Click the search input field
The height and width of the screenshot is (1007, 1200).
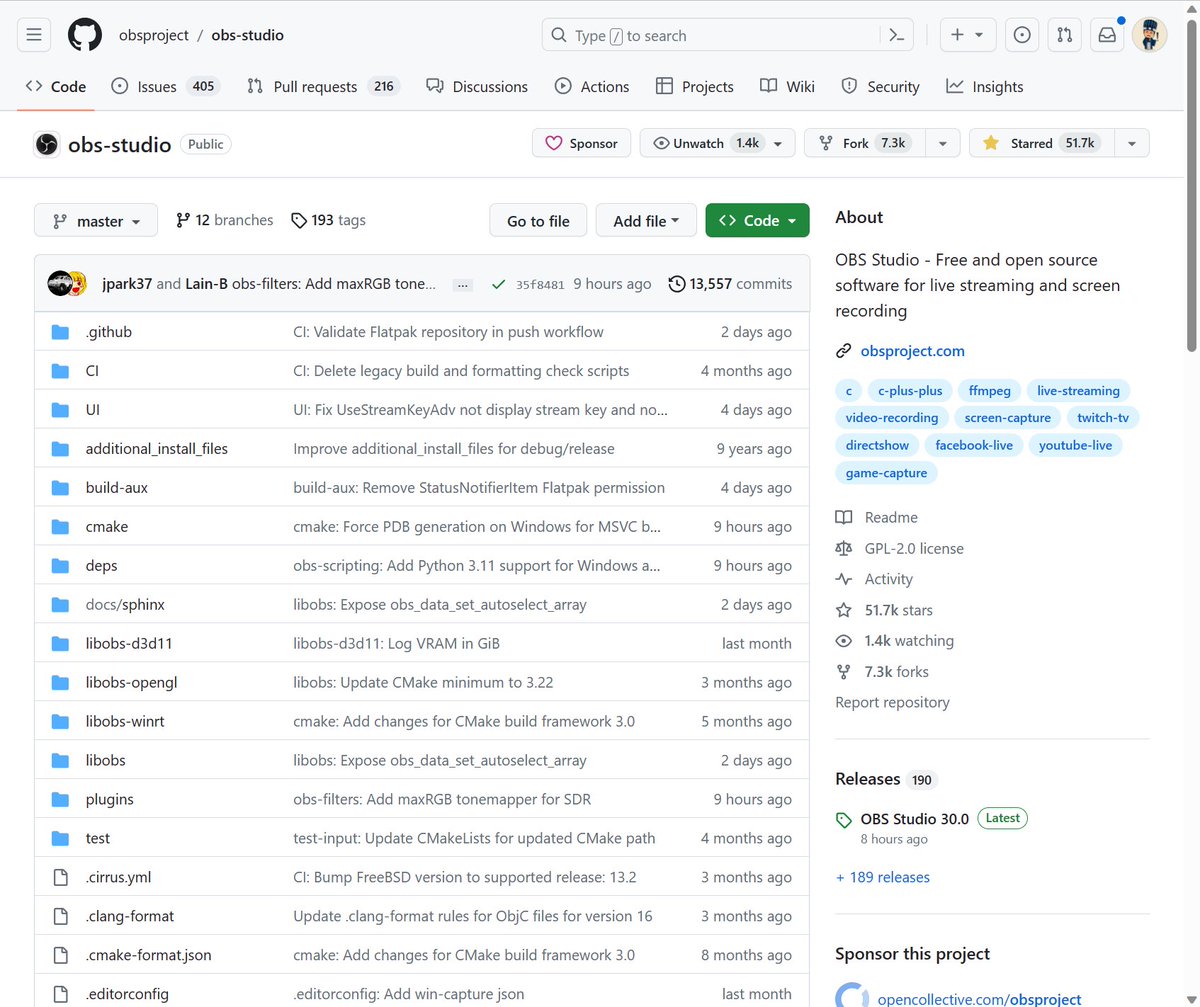point(711,35)
